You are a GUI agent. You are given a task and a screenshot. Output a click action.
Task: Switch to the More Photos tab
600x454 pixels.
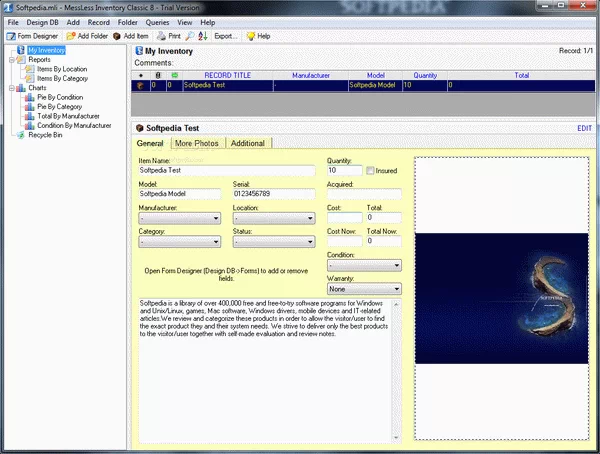[x=198, y=143]
